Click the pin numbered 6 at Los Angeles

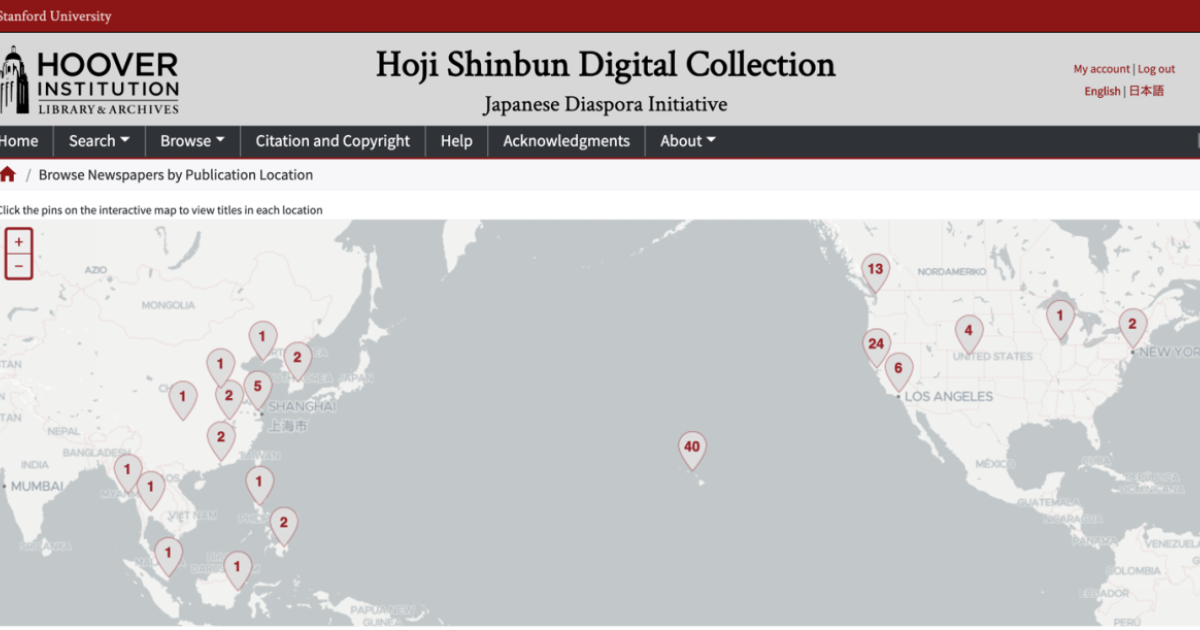898,372
